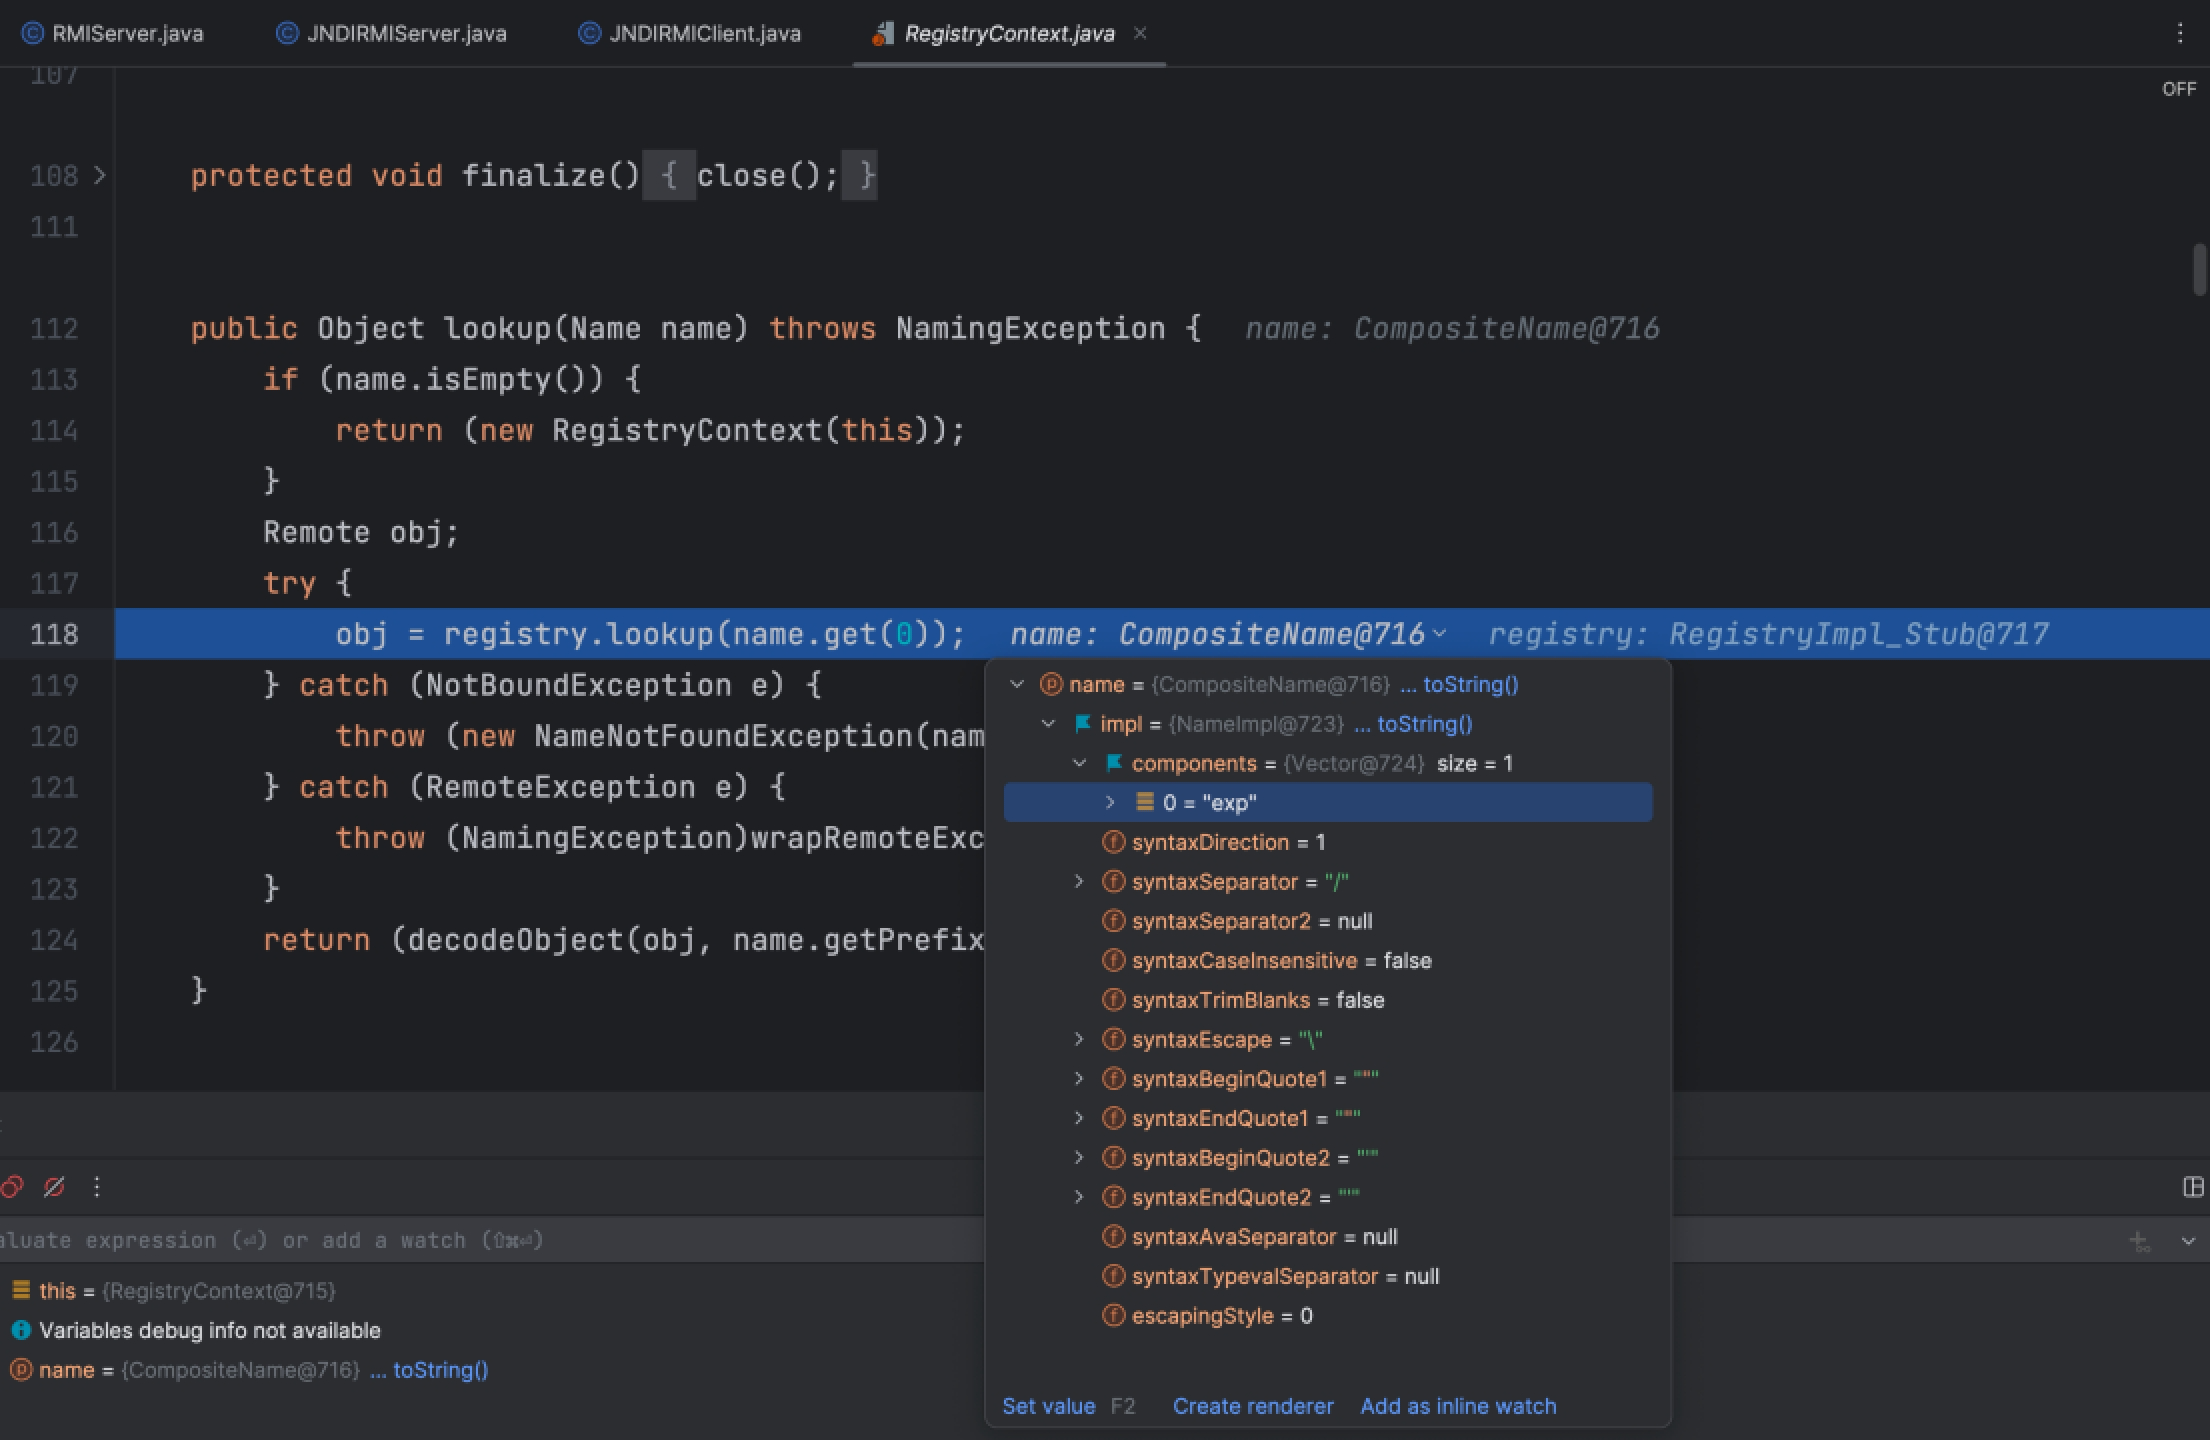Click the add watch plus icon
Screen dimensions: 2210x1440
tap(2140, 1241)
